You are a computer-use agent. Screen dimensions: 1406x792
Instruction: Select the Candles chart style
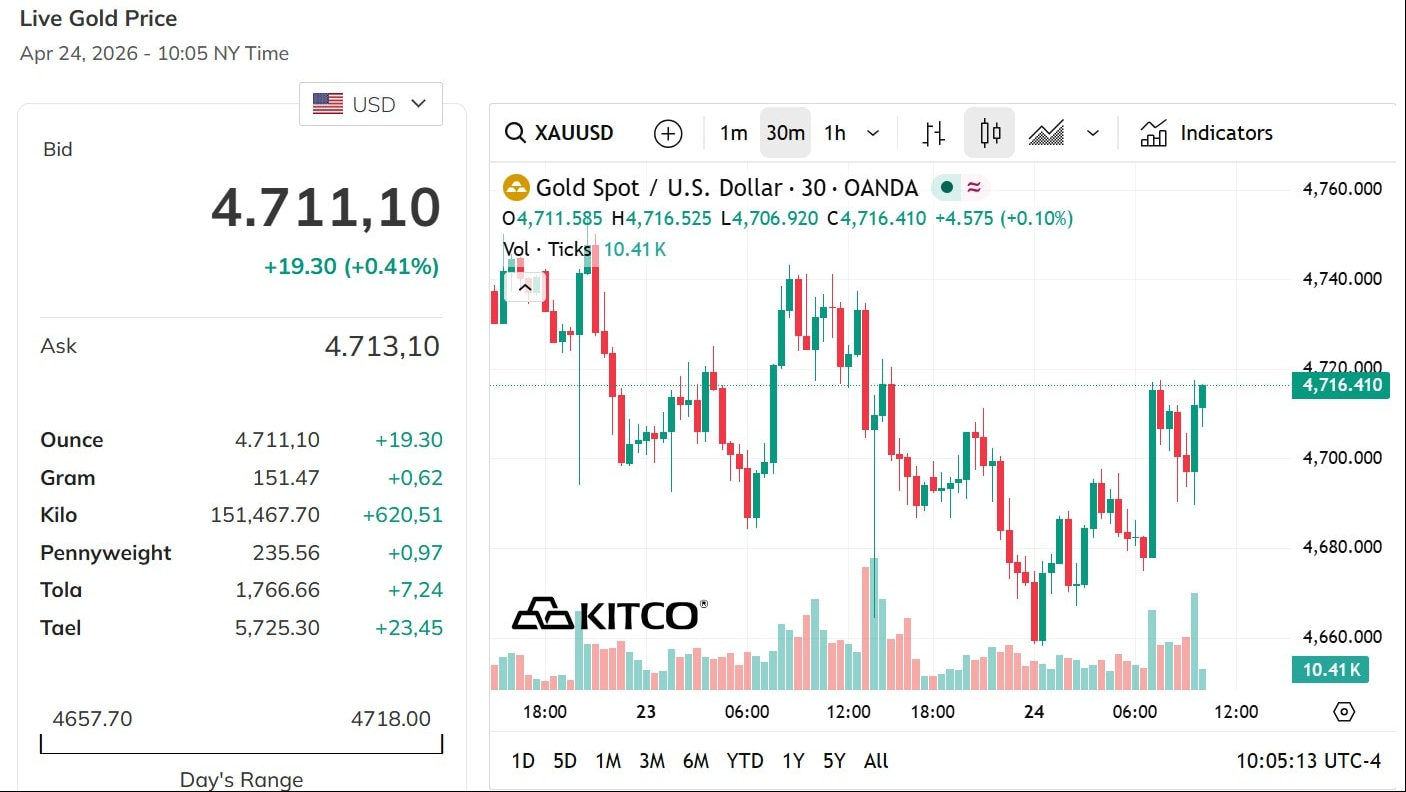990,133
